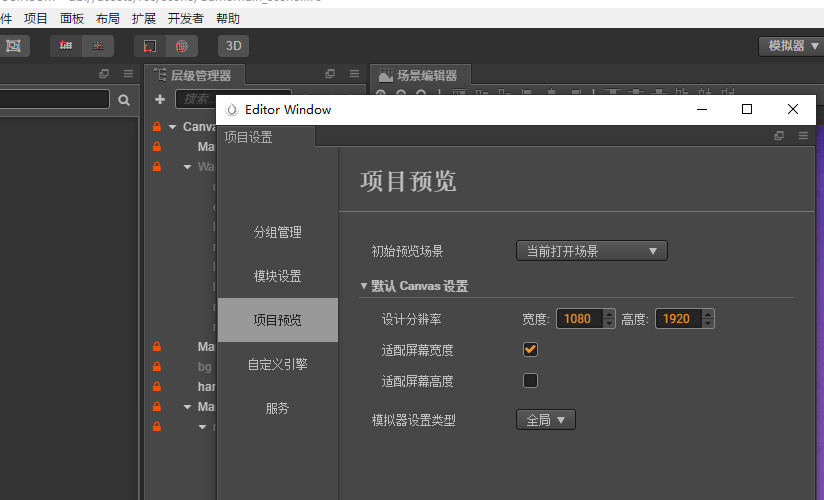The image size is (824, 500).
Task: Set gizmo rotation to global coordinates
Action: [x=182, y=46]
